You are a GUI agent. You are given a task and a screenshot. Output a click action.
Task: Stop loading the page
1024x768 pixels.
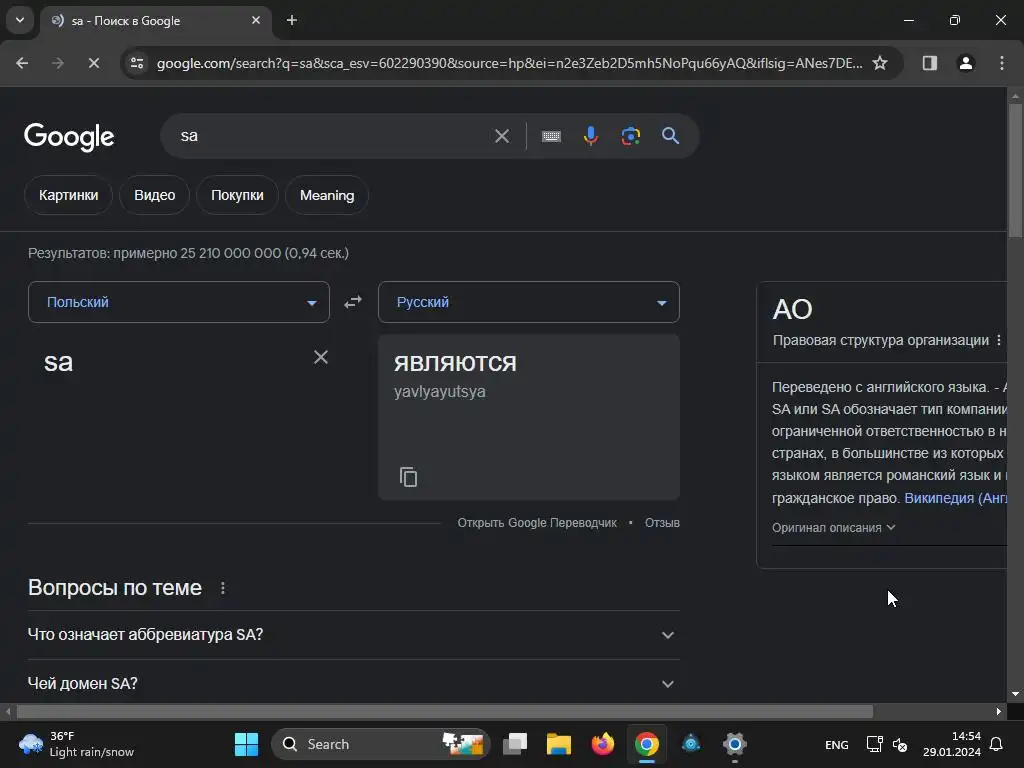tap(93, 63)
